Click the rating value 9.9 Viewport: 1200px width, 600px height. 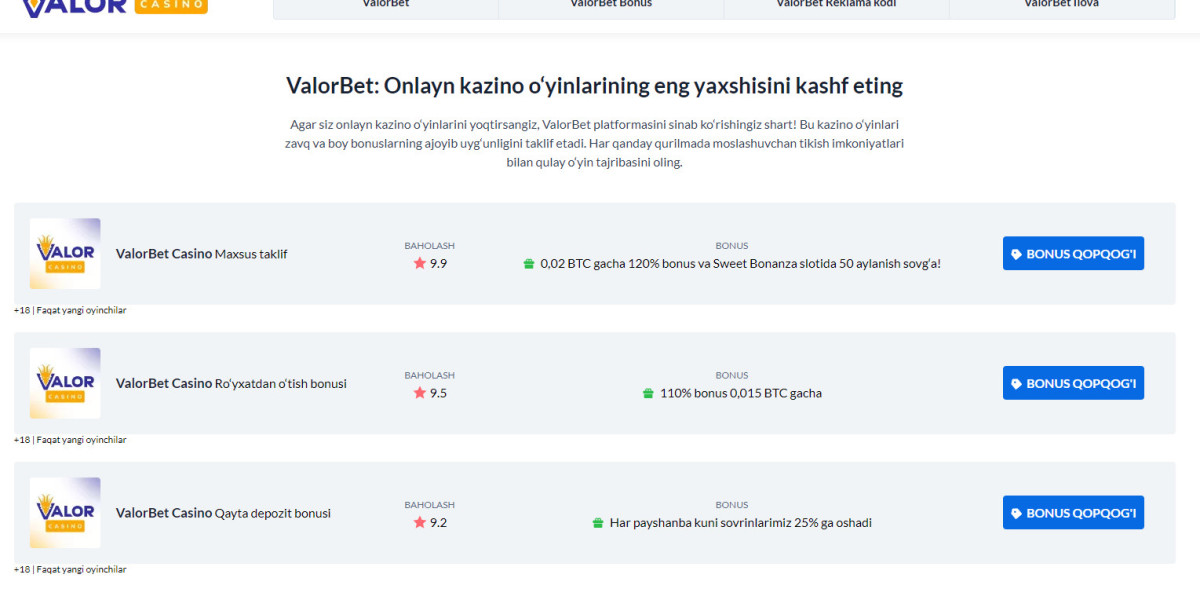pos(438,264)
